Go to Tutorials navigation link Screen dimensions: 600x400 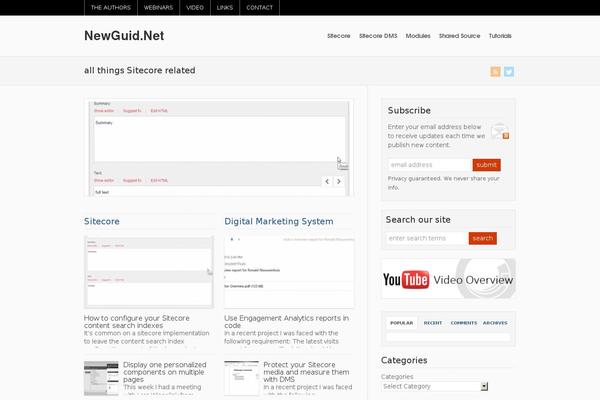pos(500,36)
